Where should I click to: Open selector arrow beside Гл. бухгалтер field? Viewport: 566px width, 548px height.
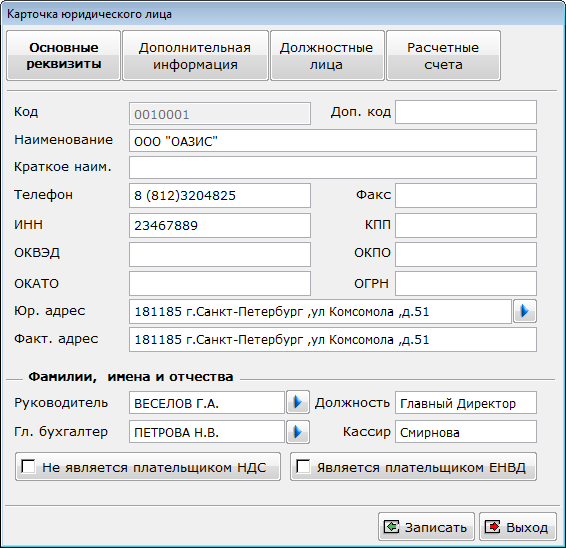(298, 432)
